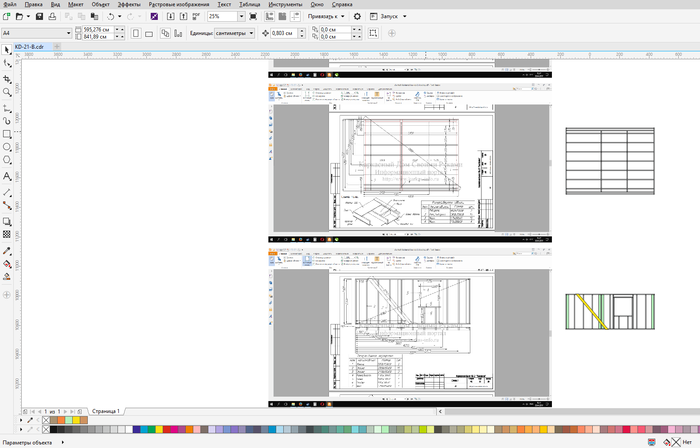Screen dimensions: 700x448
Task: Select the Ellipse tool
Action: (7, 147)
